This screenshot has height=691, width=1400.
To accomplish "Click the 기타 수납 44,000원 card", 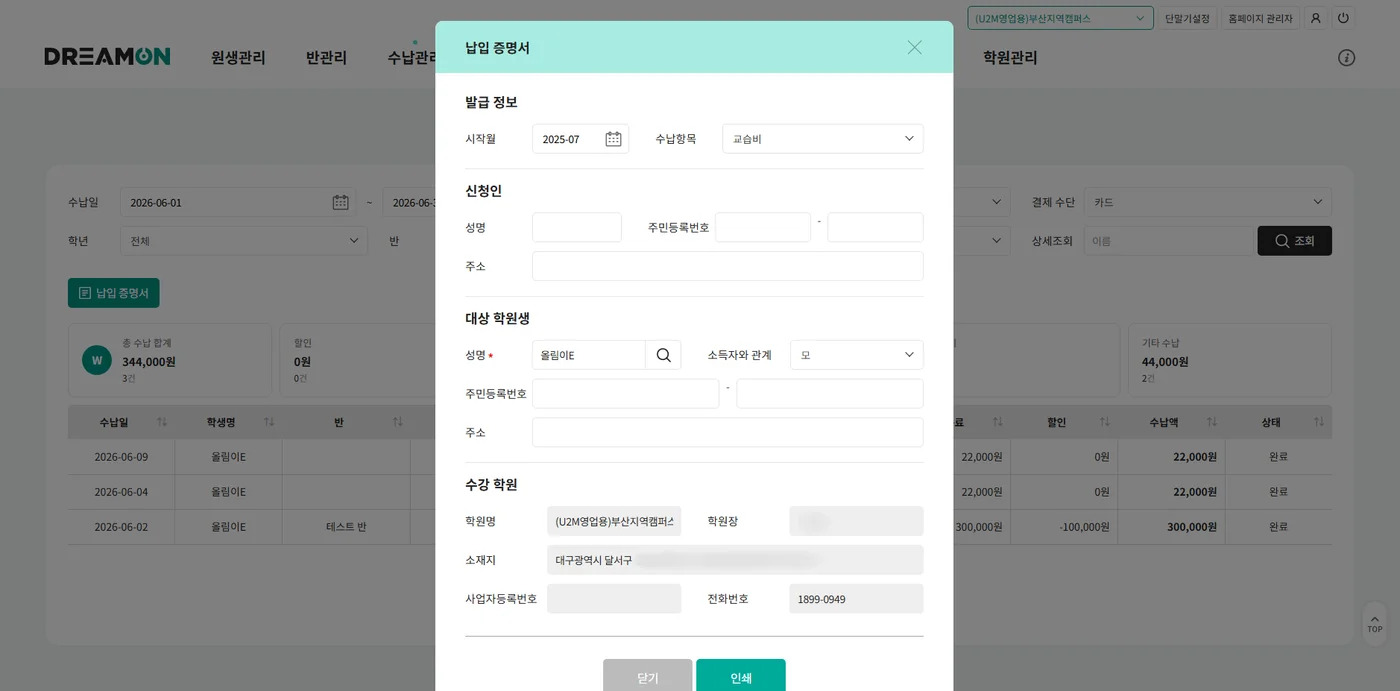I will coord(1230,360).
